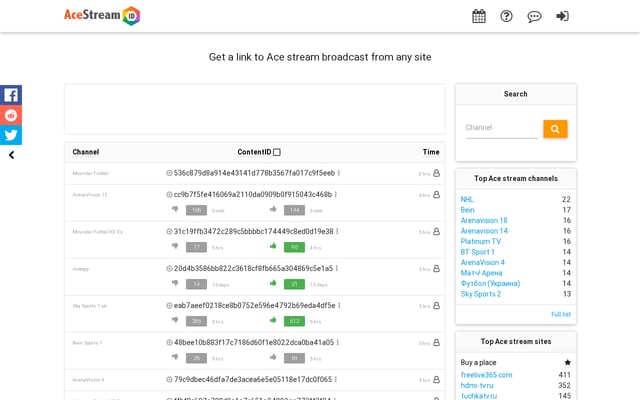Click play icon beside 79c9dbec46dfa7de content ID
This screenshot has width=640, height=400.
tap(169, 380)
